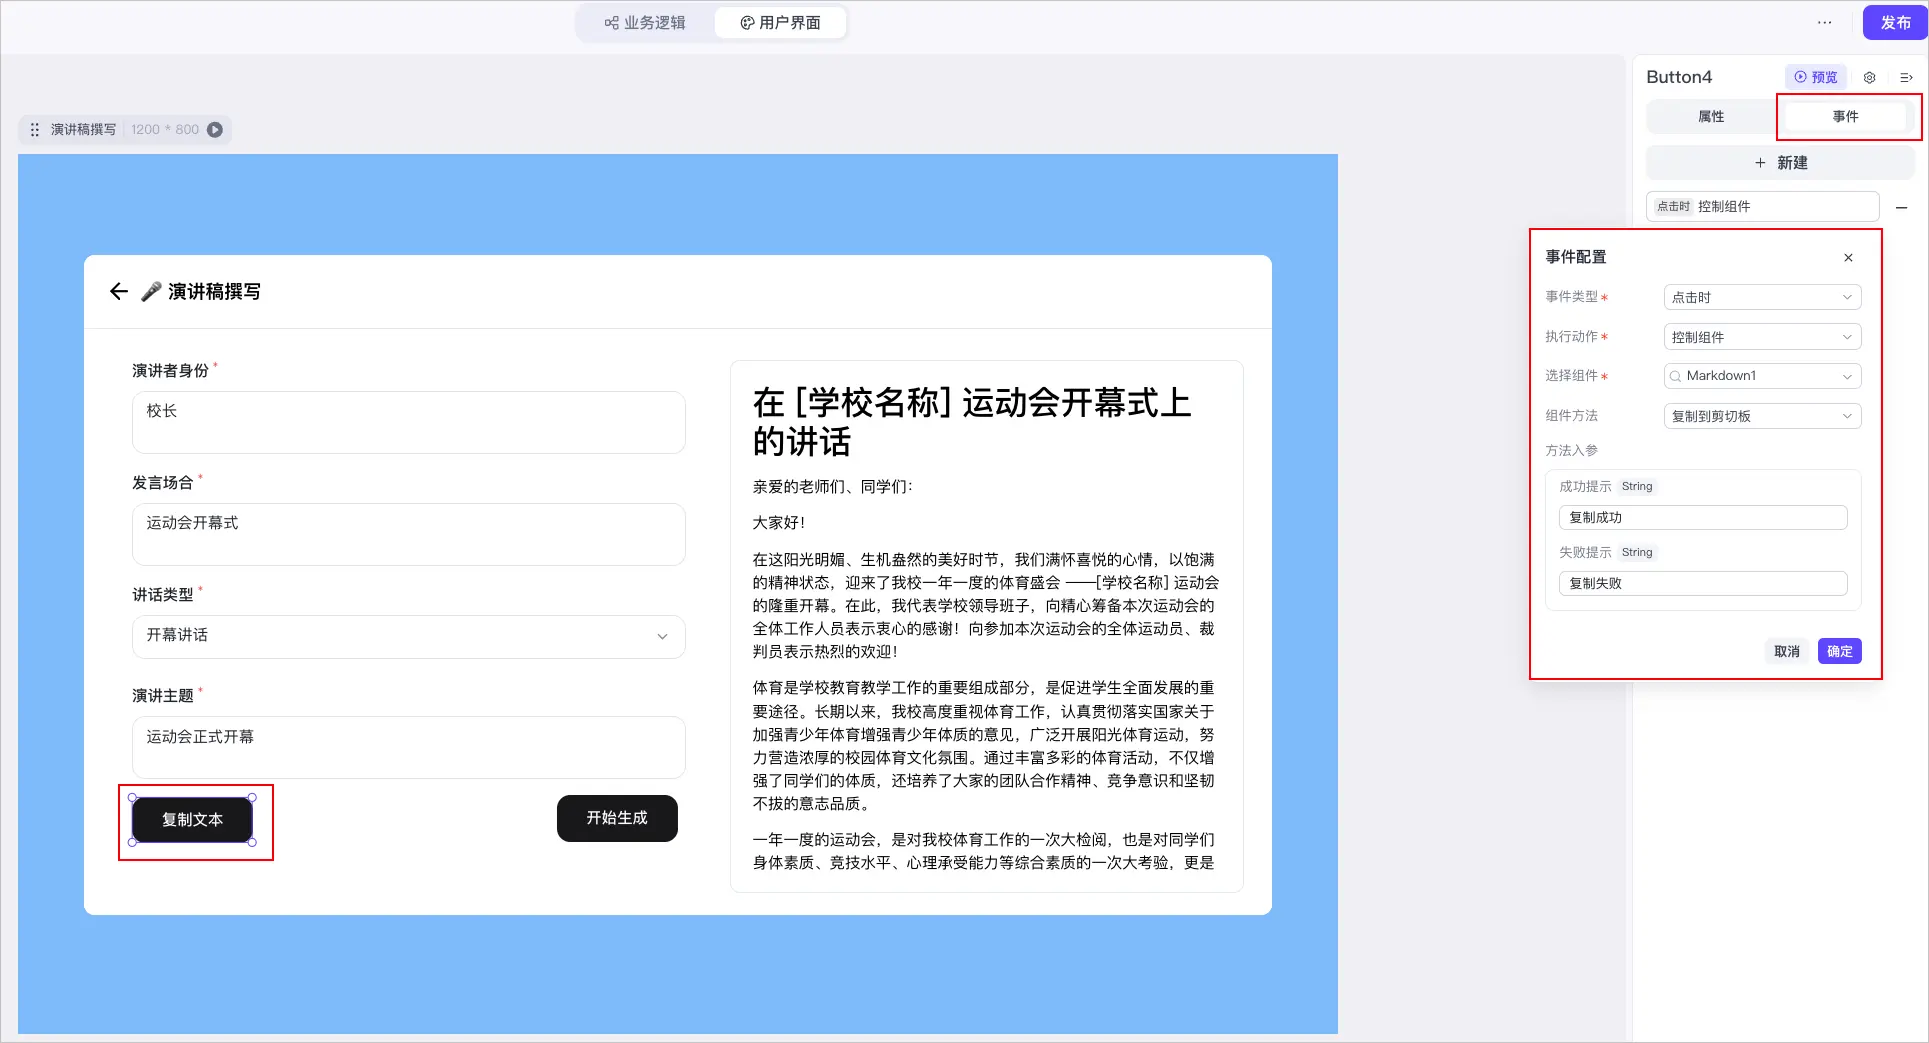The height and width of the screenshot is (1043, 1929).
Task: Open the 选择组件 dropdown showing Markdown1
Action: [1762, 376]
